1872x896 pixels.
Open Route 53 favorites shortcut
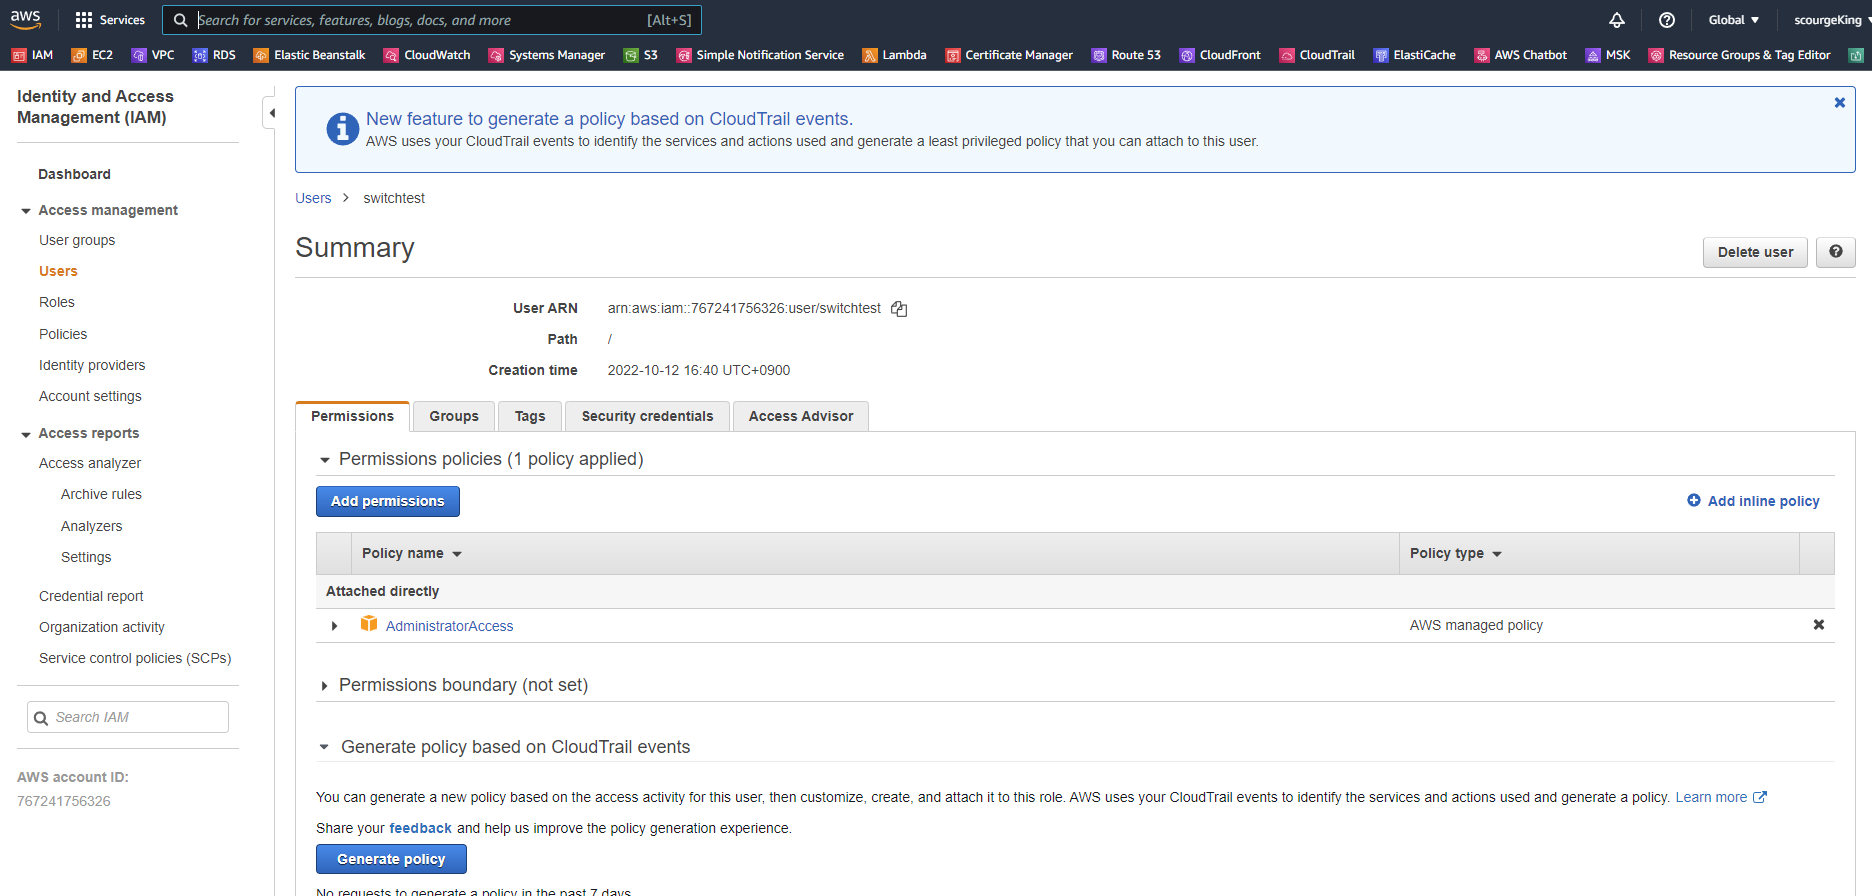coord(1126,55)
